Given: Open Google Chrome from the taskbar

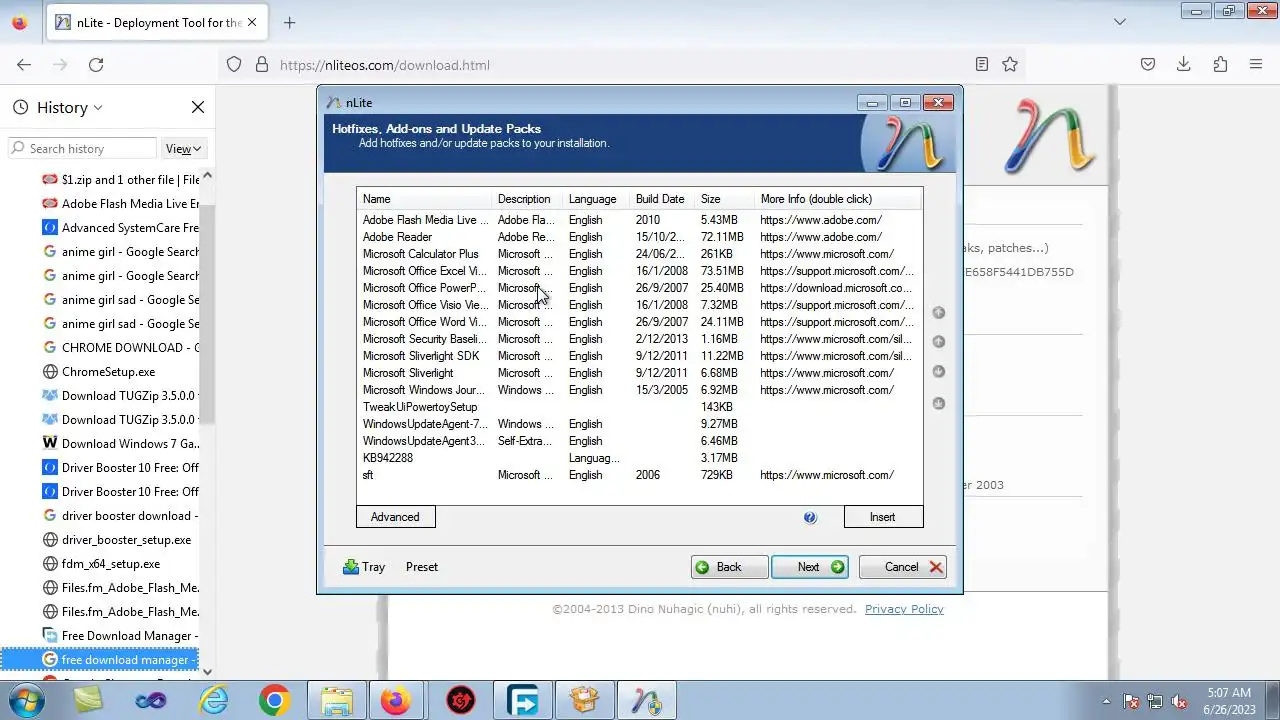Looking at the screenshot, I should pos(274,700).
